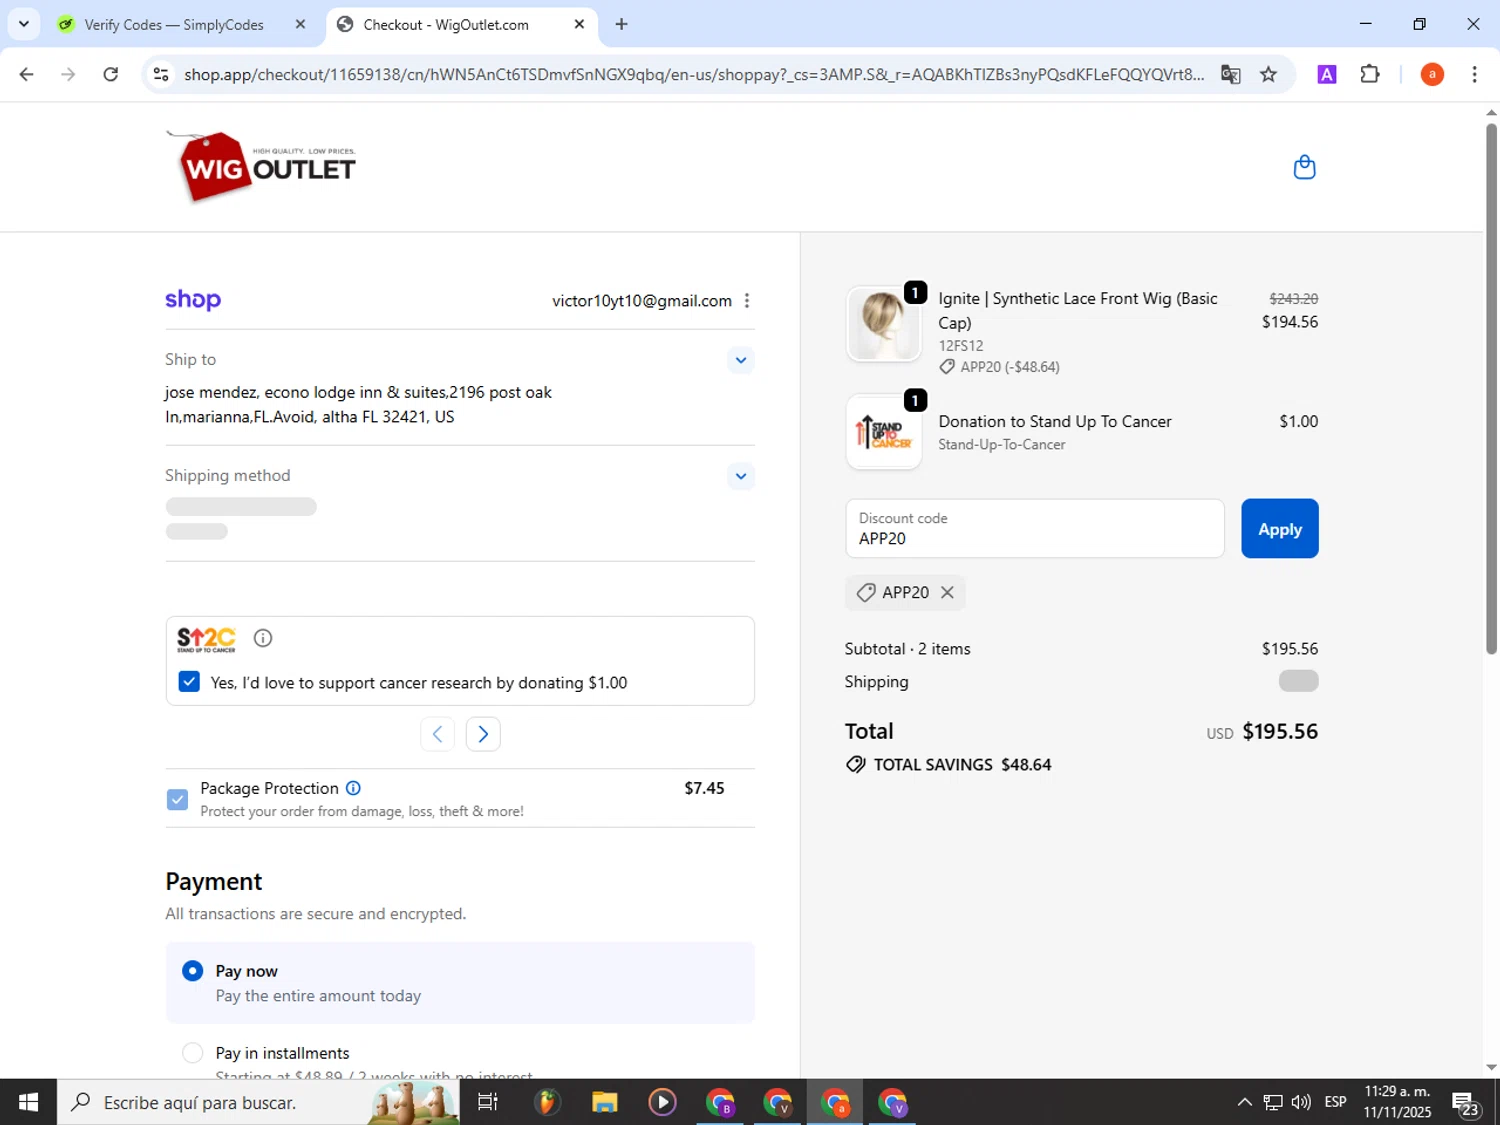Open the tab search dropdown arrow
Image resolution: width=1500 pixels, height=1125 pixels.
pyautogui.click(x=24, y=24)
